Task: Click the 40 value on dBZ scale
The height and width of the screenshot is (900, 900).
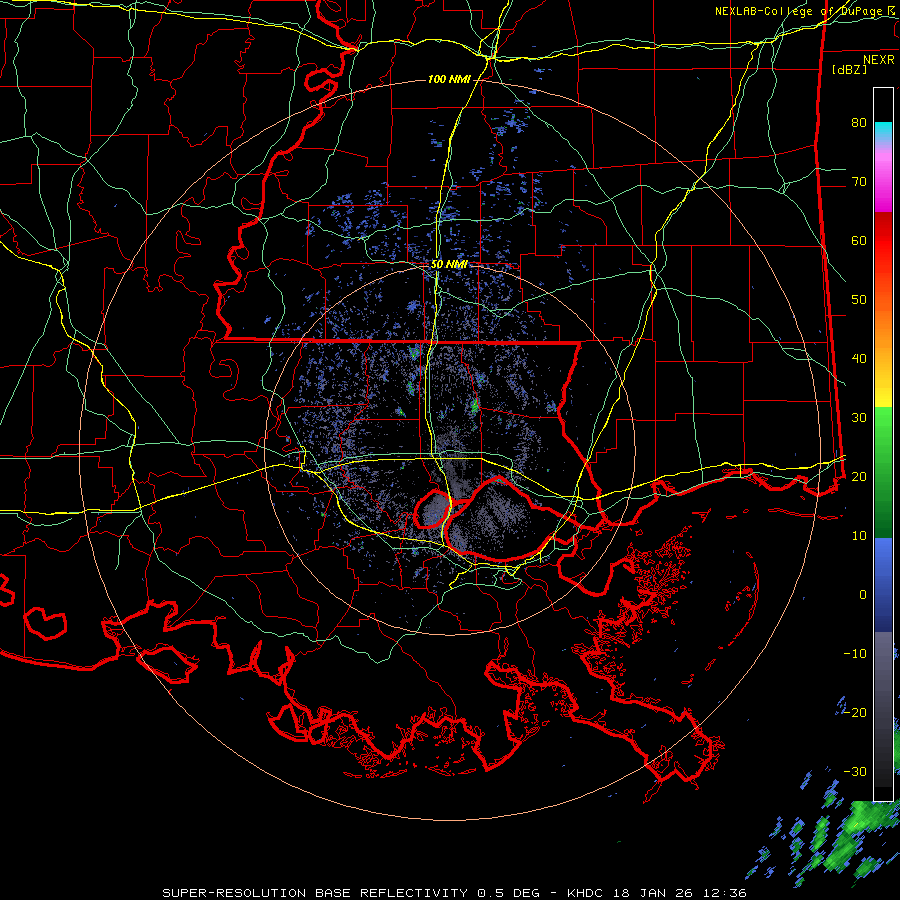Action: (x=859, y=359)
